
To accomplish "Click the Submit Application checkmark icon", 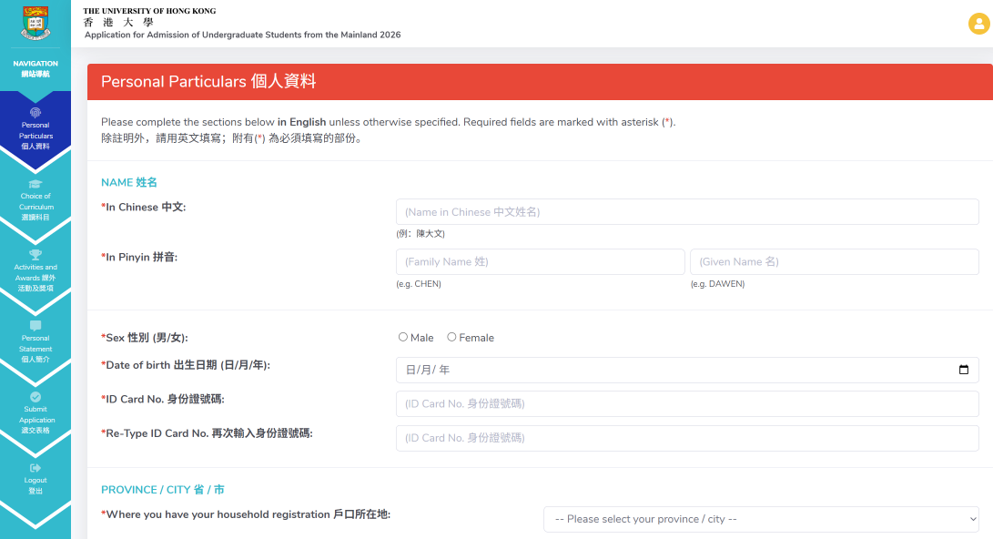I will 36,397.
